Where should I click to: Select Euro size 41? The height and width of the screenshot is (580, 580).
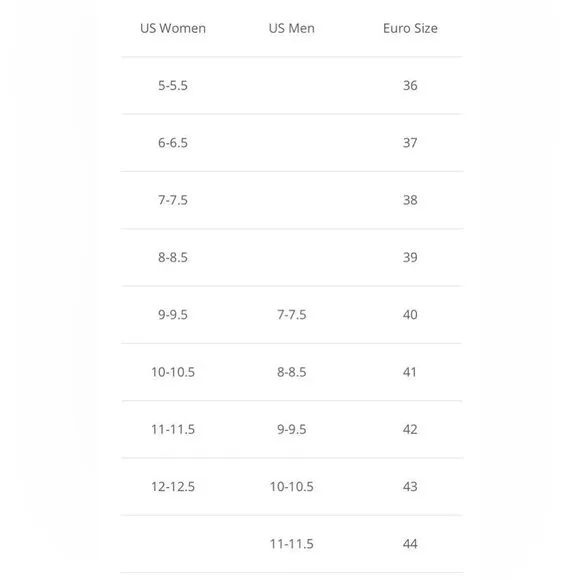410,372
